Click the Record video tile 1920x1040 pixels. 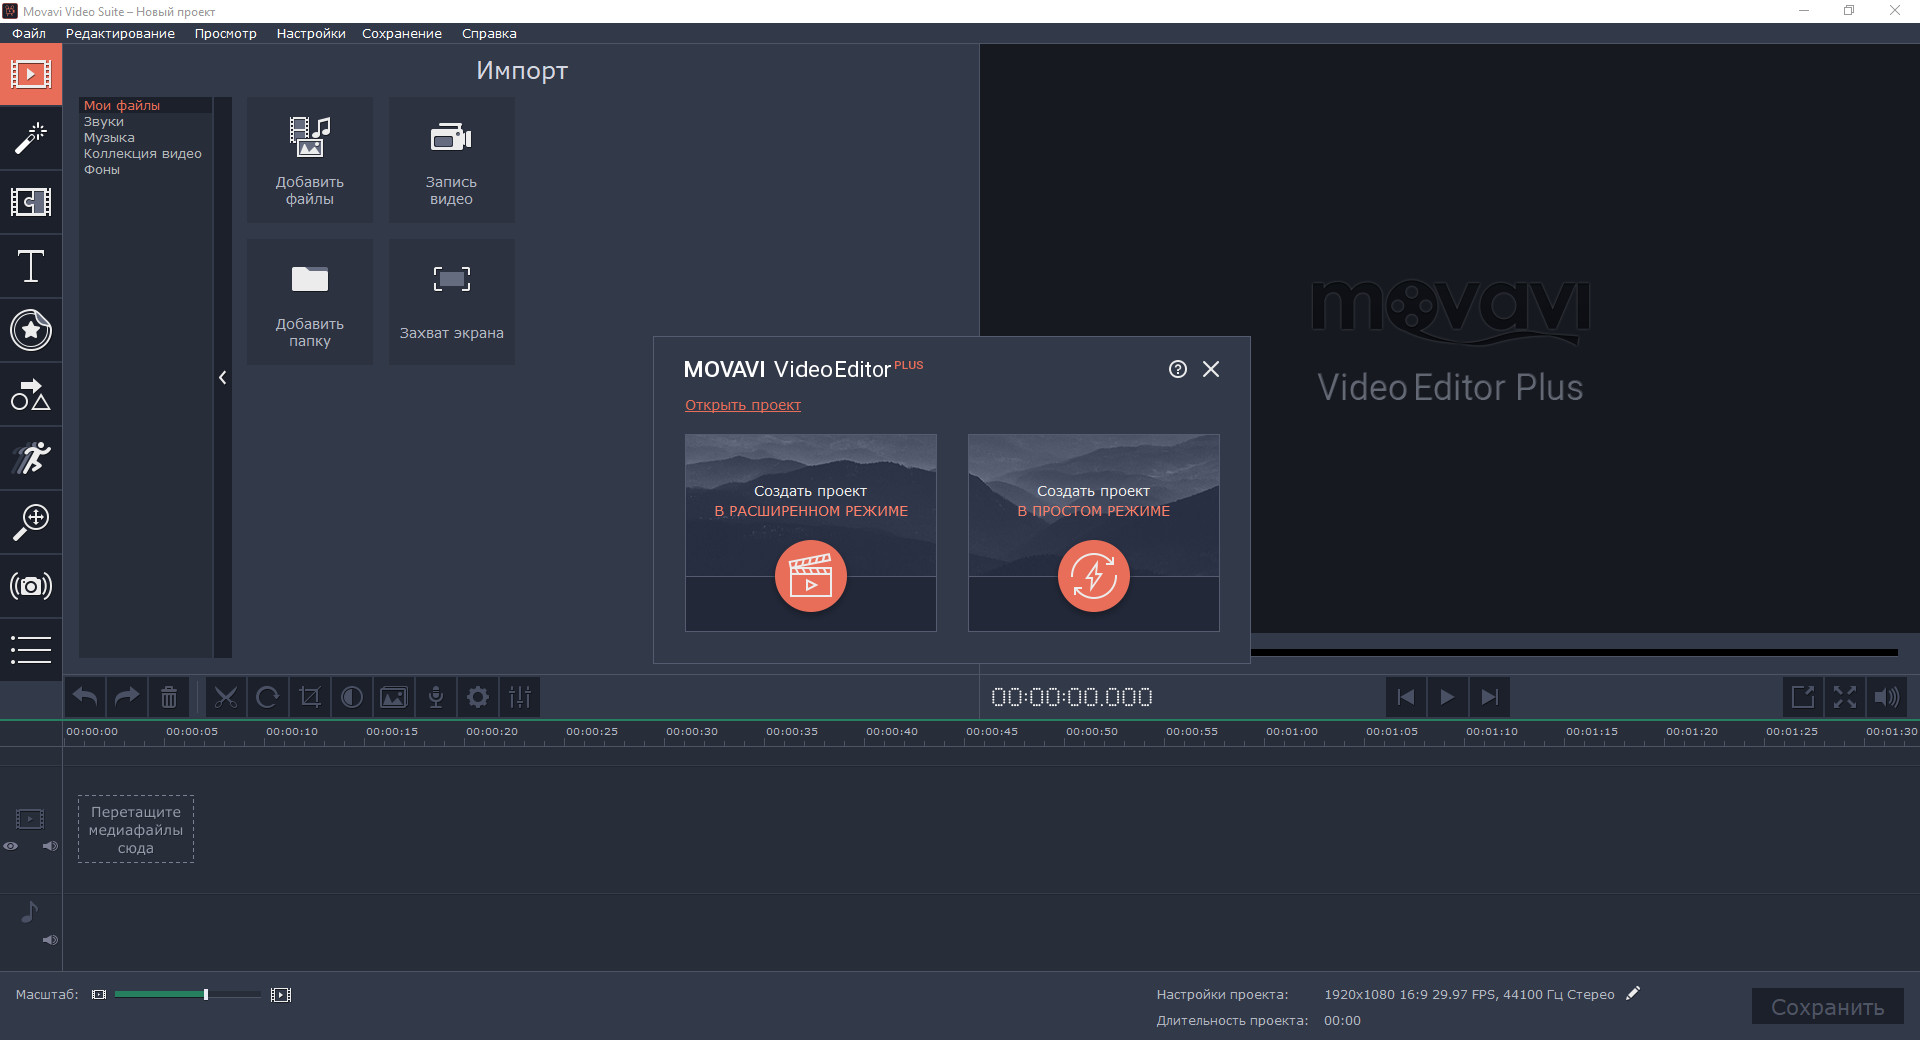pyautogui.click(x=452, y=160)
